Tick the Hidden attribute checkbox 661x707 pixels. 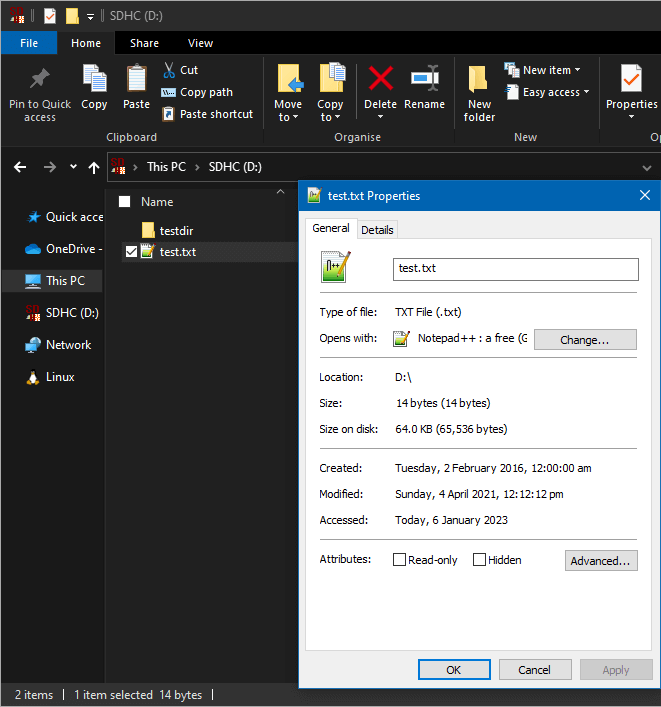(480, 560)
